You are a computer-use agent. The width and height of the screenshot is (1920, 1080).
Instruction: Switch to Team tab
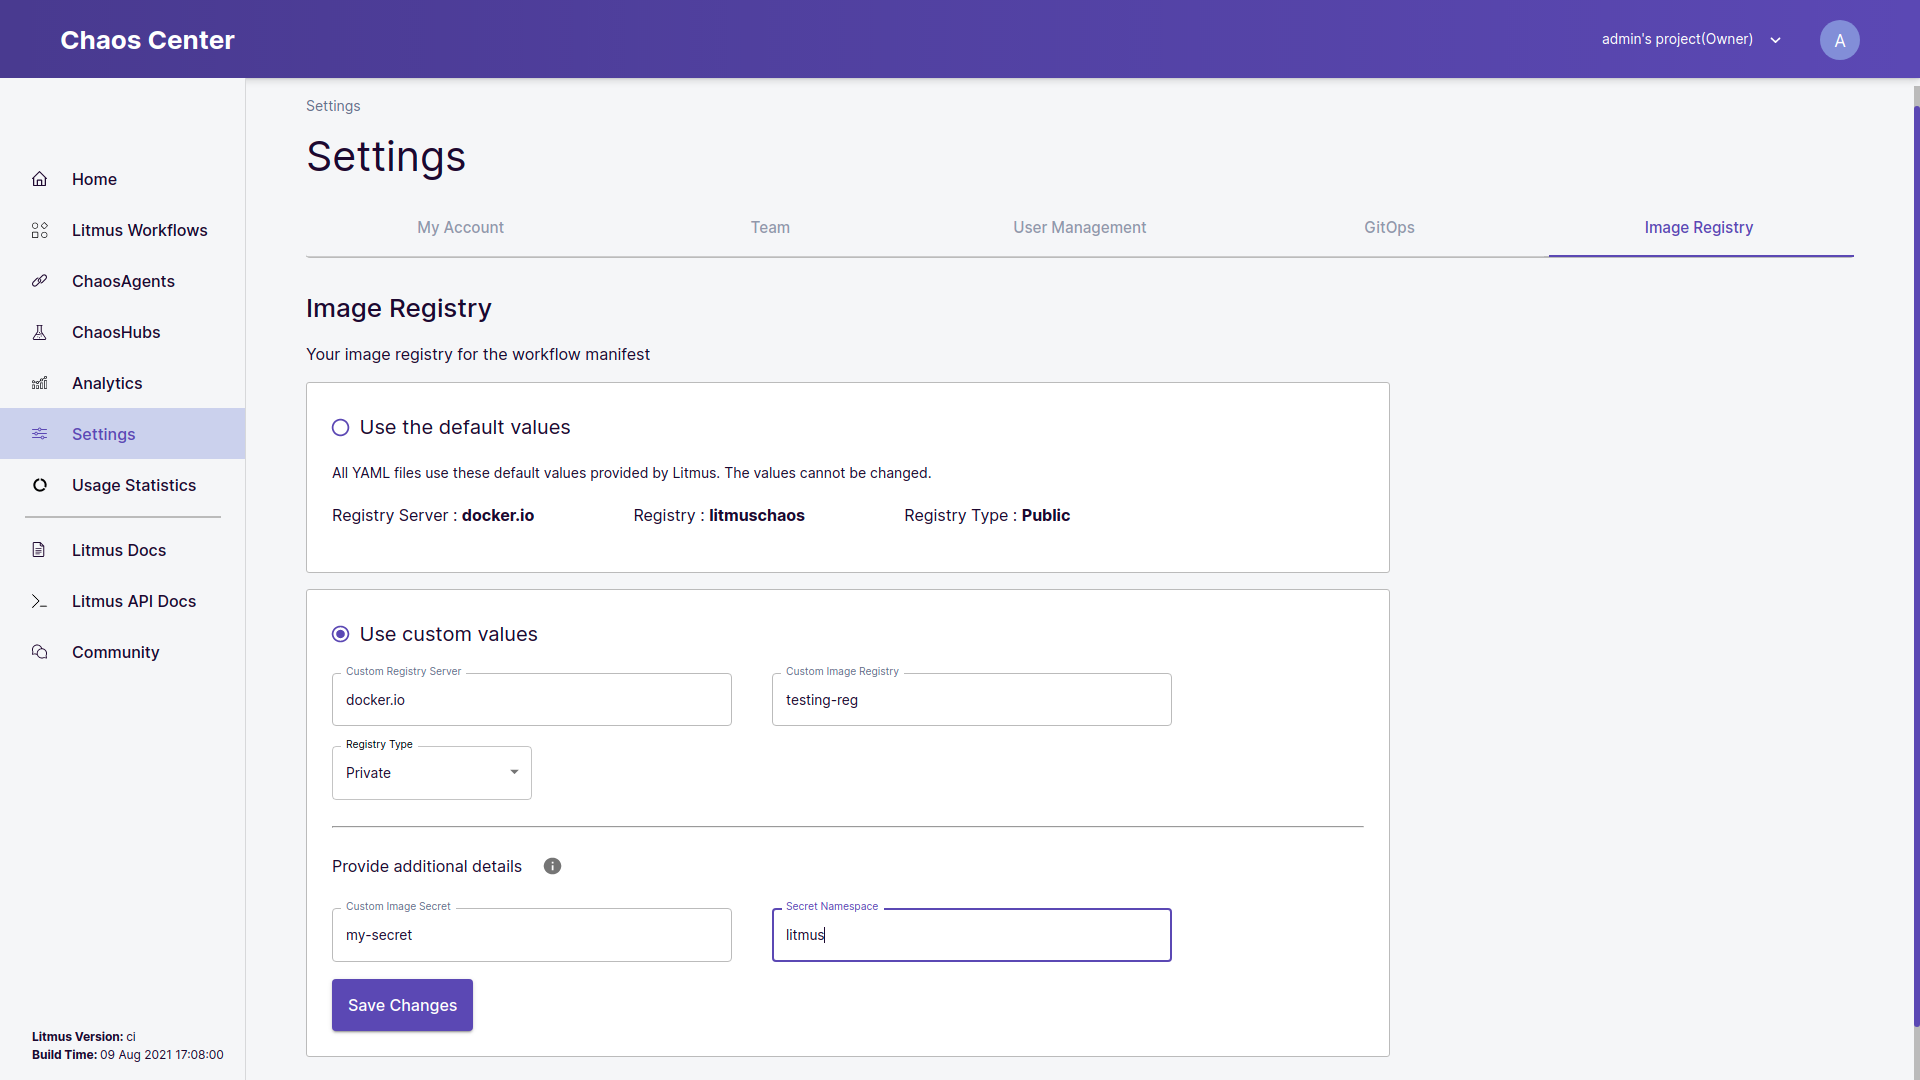[x=770, y=228]
